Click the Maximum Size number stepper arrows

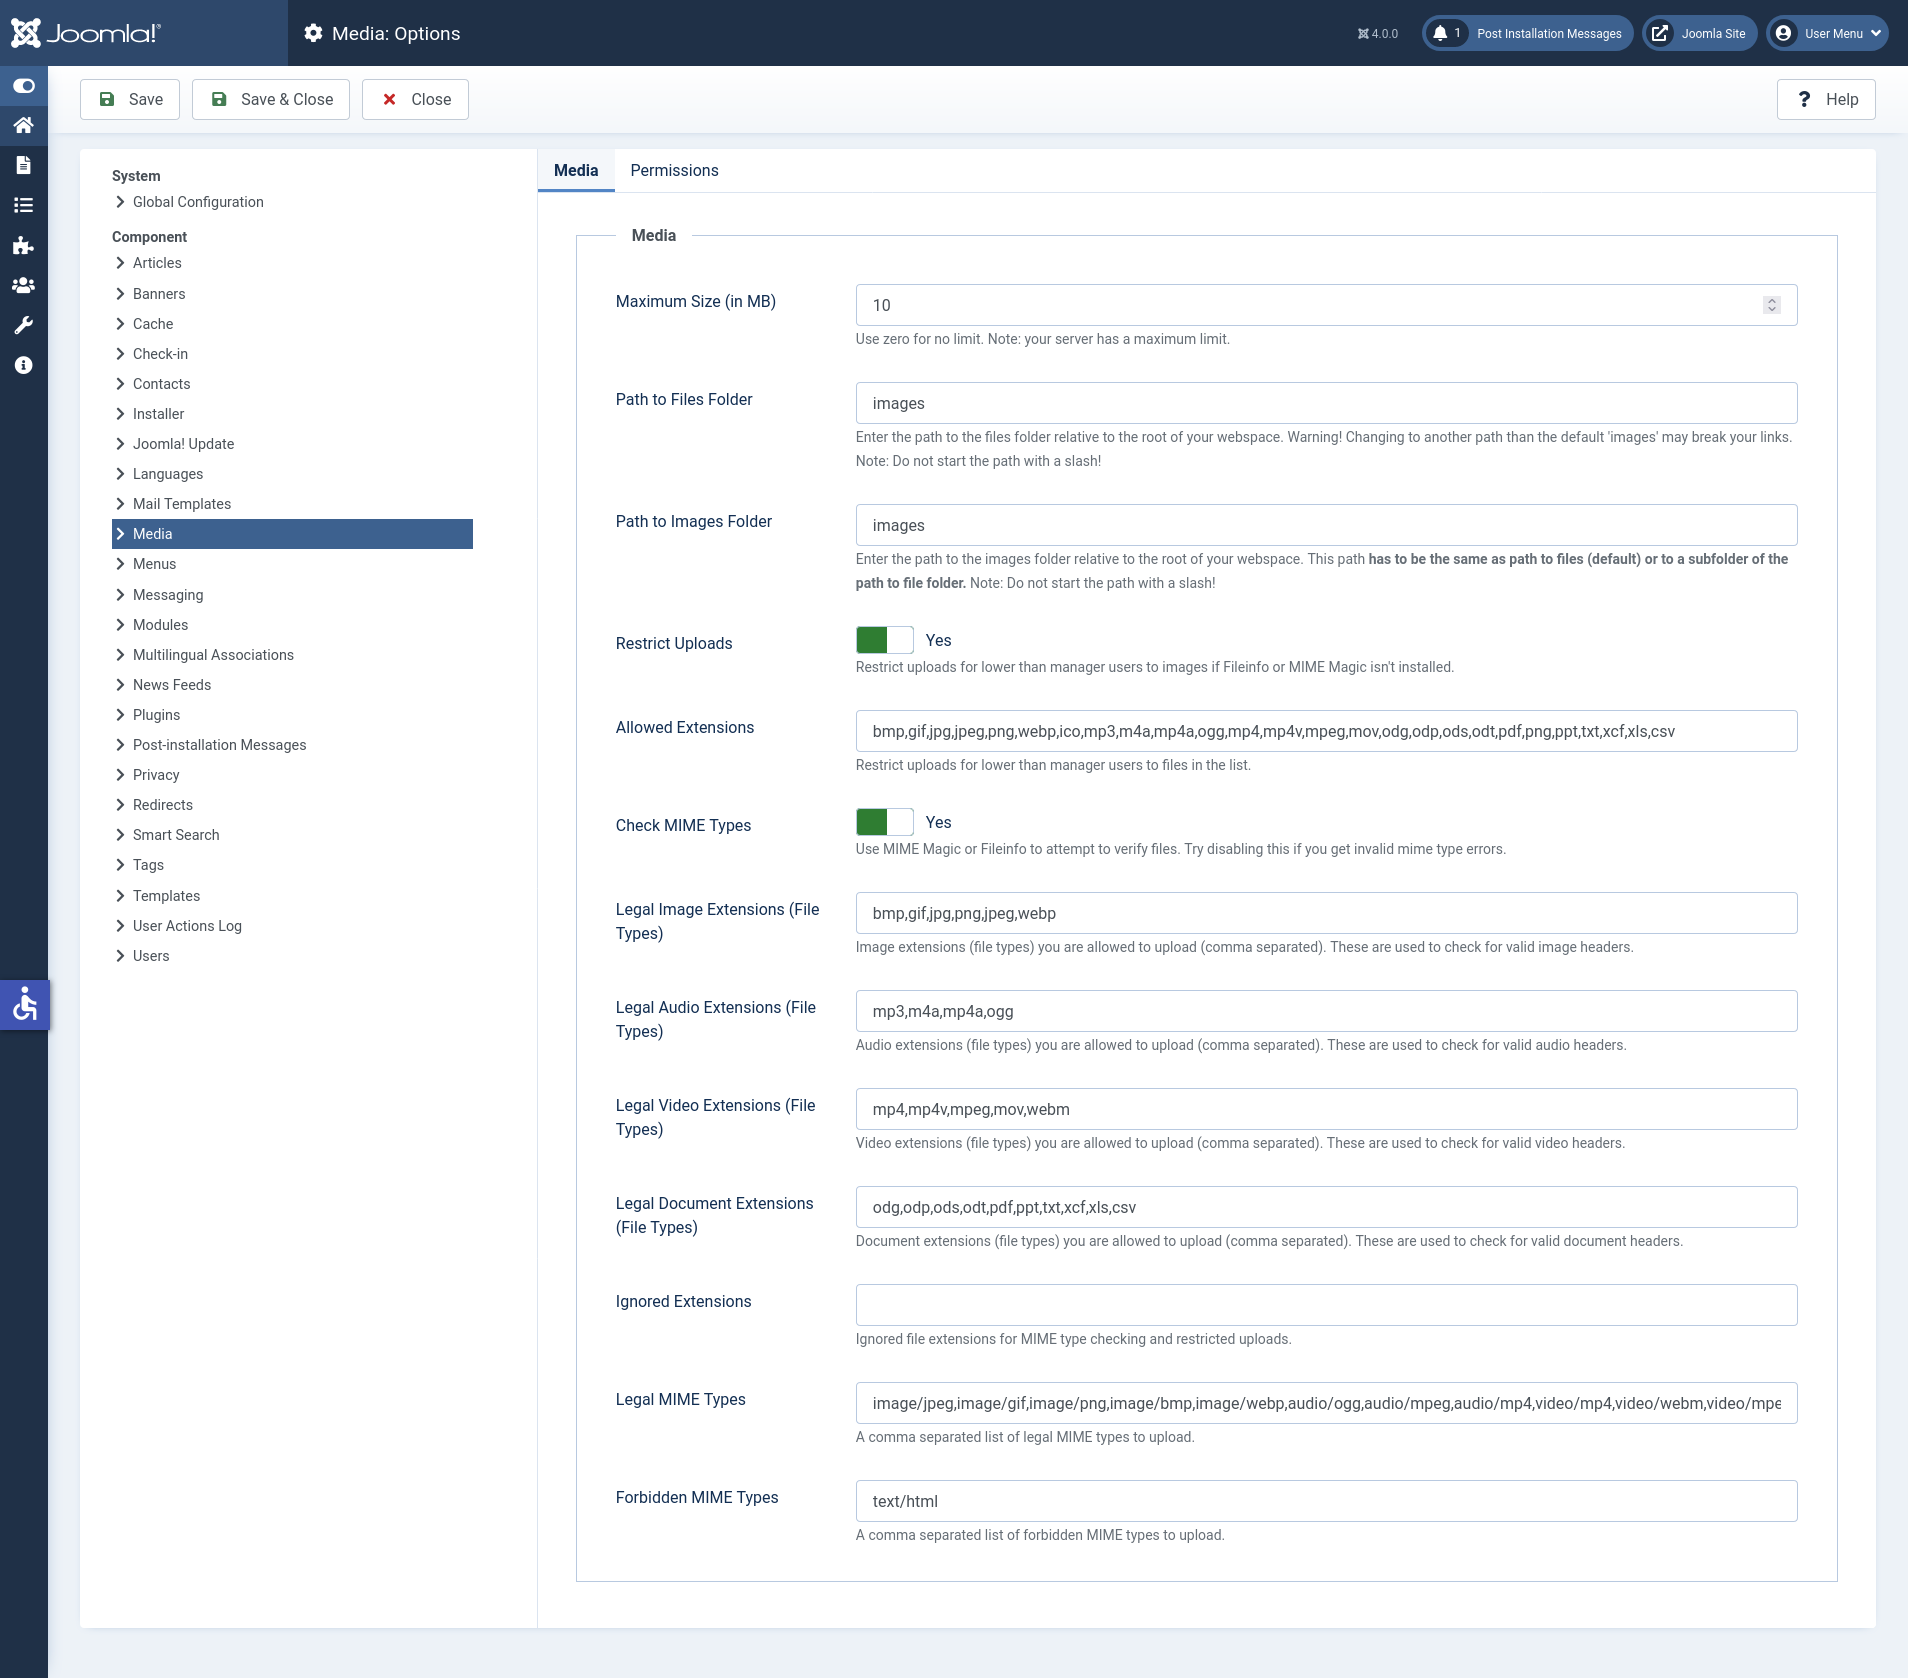coord(1771,305)
